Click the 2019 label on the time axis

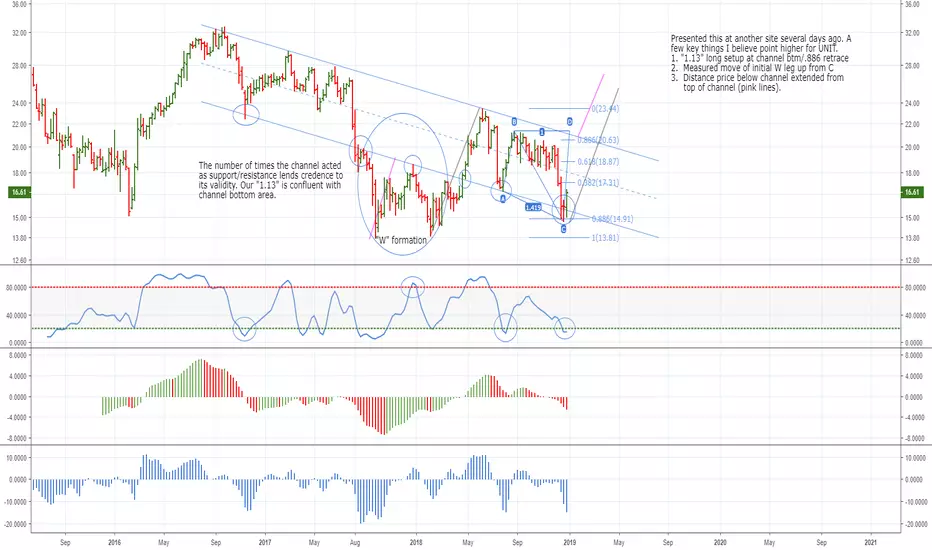pyautogui.click(x=569, y=542)
